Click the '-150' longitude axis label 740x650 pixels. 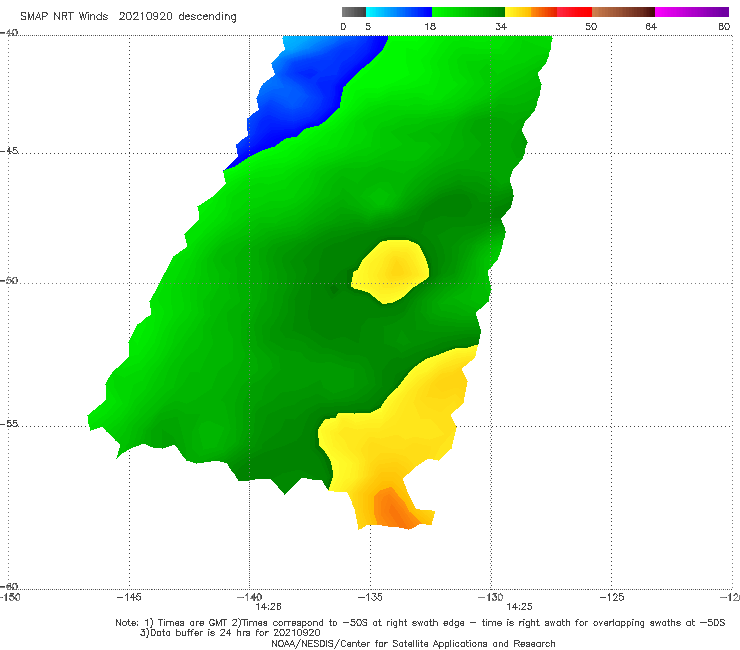click(10, 597)
